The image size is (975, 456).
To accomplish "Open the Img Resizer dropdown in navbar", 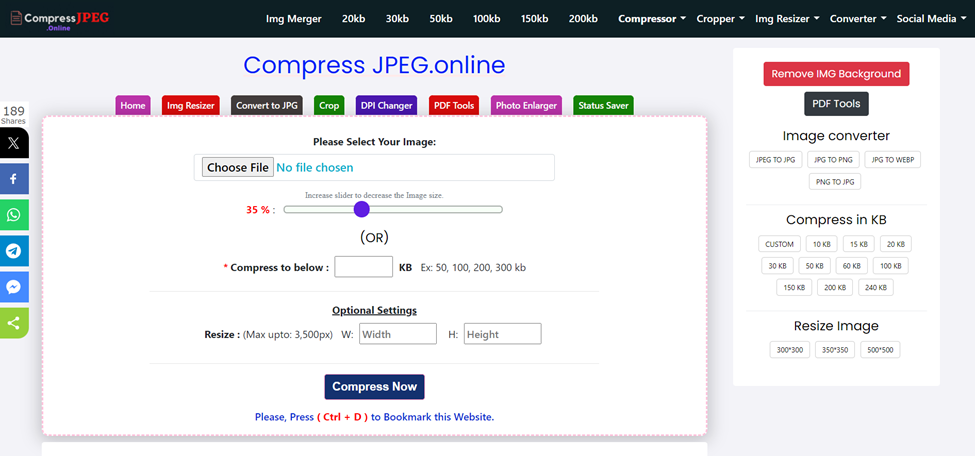I will [x=787, y=19].
